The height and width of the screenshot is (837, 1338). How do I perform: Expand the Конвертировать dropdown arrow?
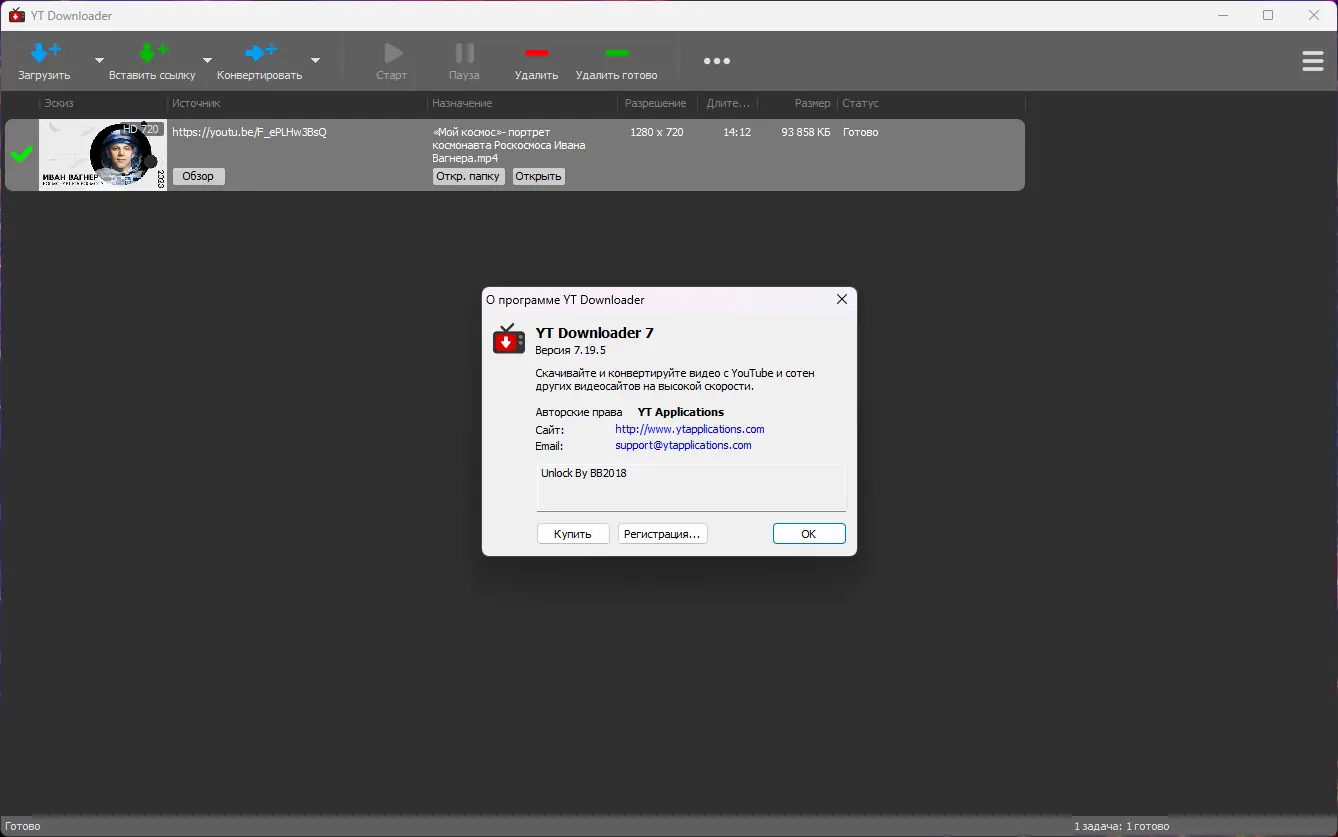coord(315,61)
